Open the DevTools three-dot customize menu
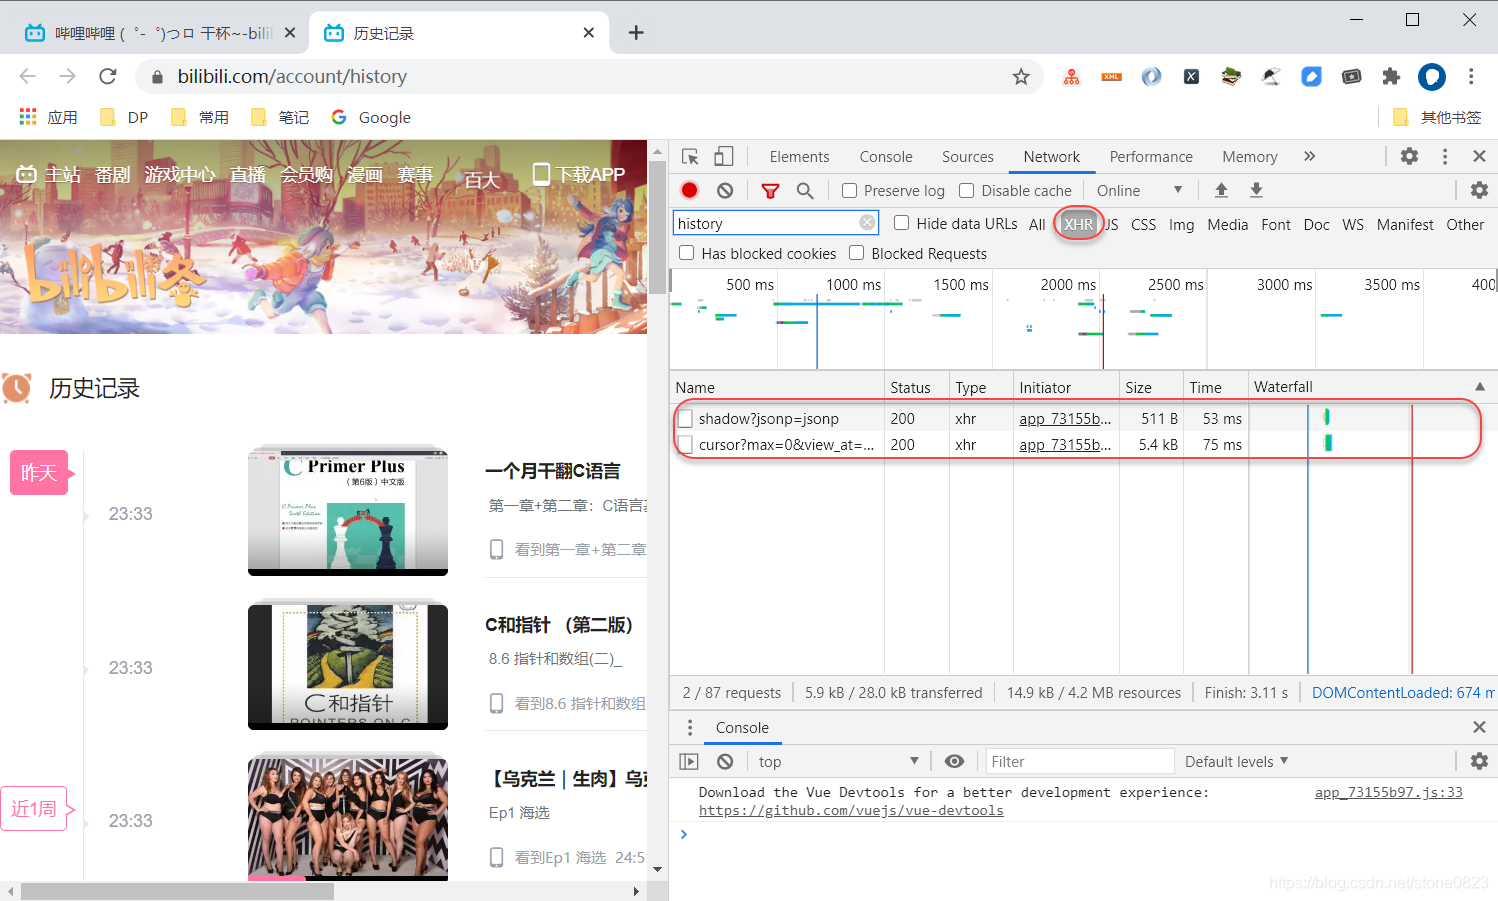The width and height of the screenshot is (1498, 901). coord(1445,156)
